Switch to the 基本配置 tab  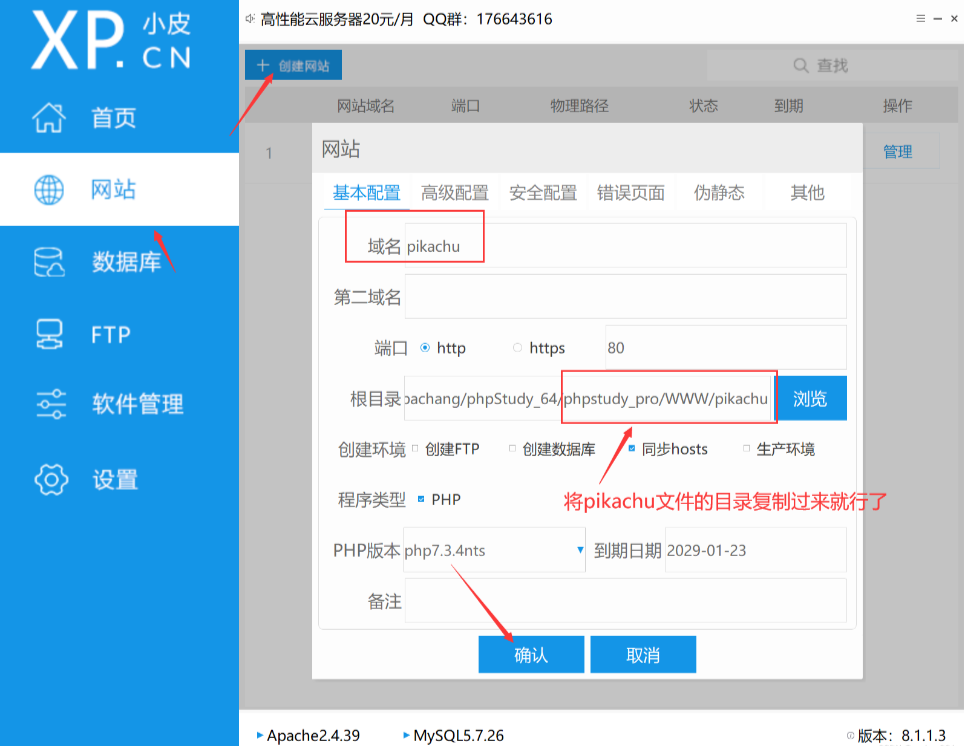click(x=366, y=192)
